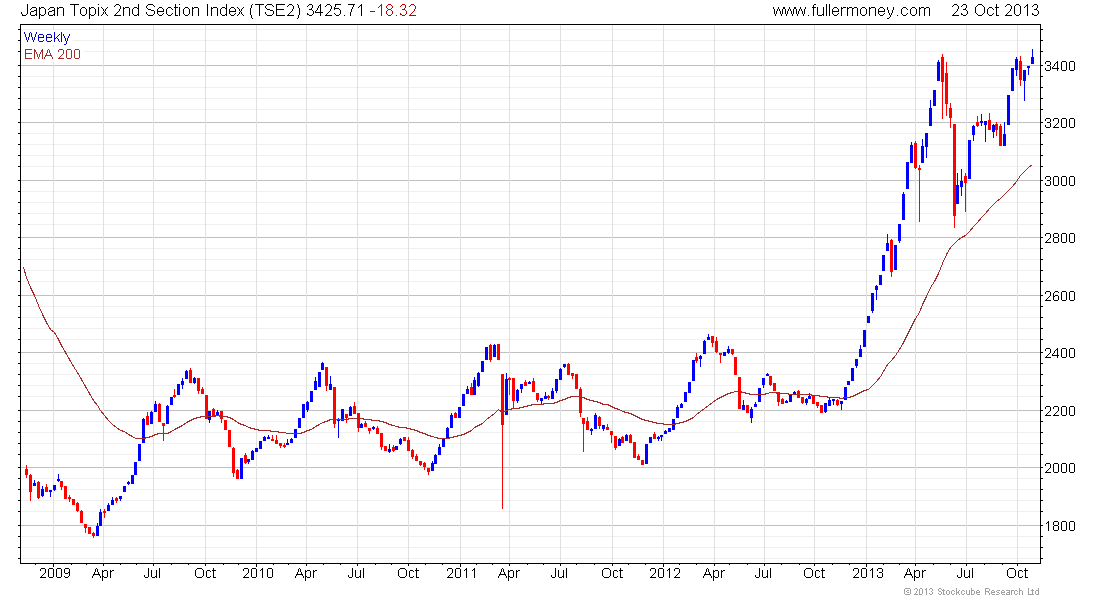Click the last price value 3425.71
This screenshot has width=1100, height=600.
click(335, 11)
